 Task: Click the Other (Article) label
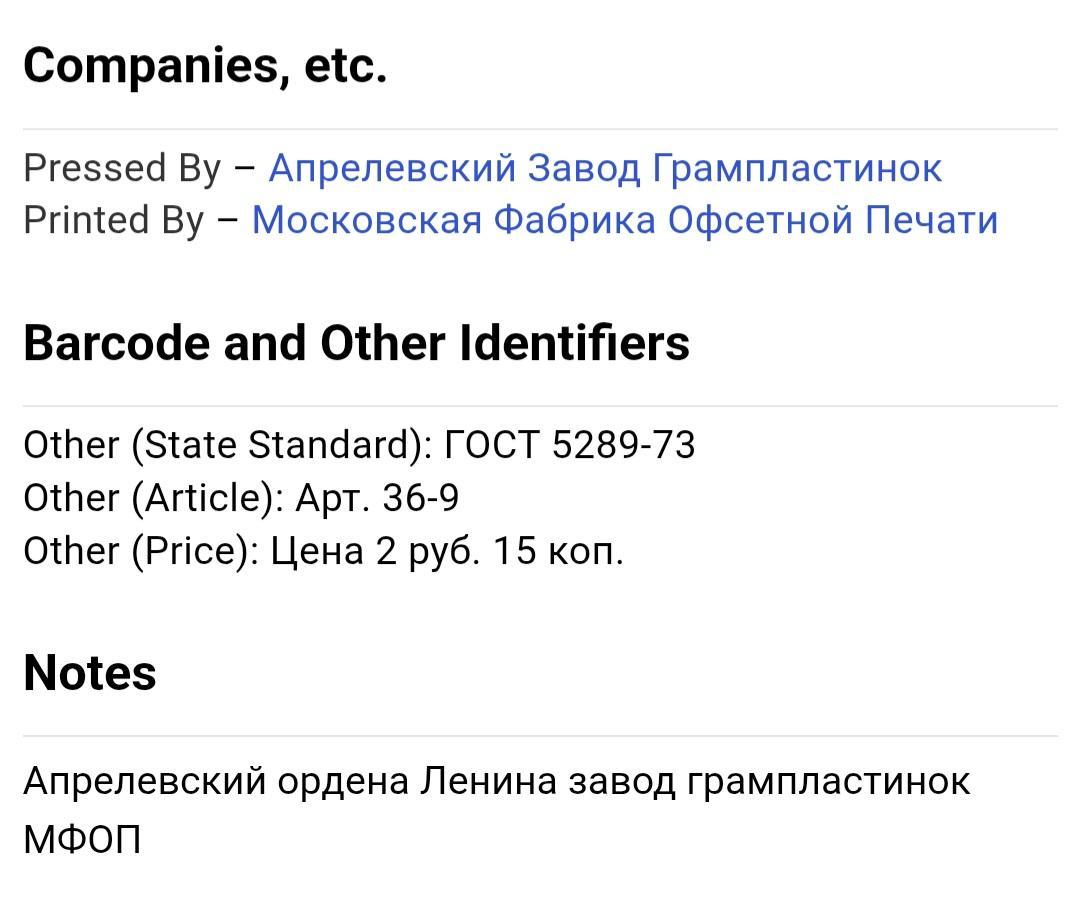[x=154, y=498]
